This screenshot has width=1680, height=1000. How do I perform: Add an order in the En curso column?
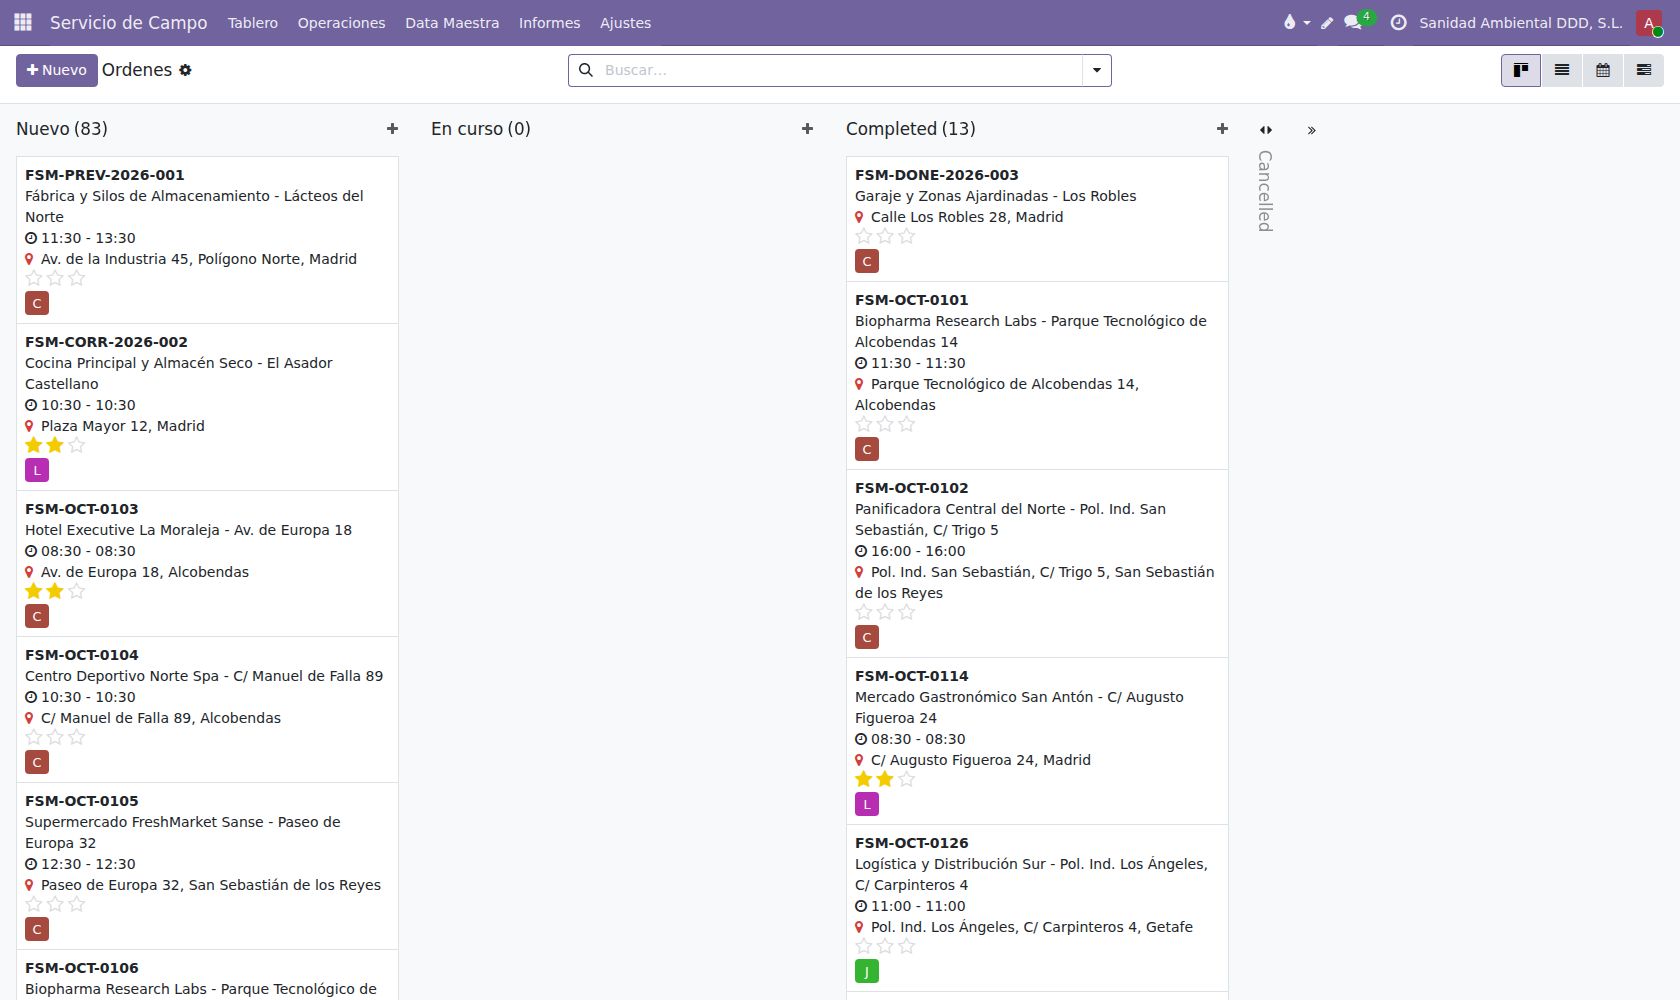click(x=807, y=129)
